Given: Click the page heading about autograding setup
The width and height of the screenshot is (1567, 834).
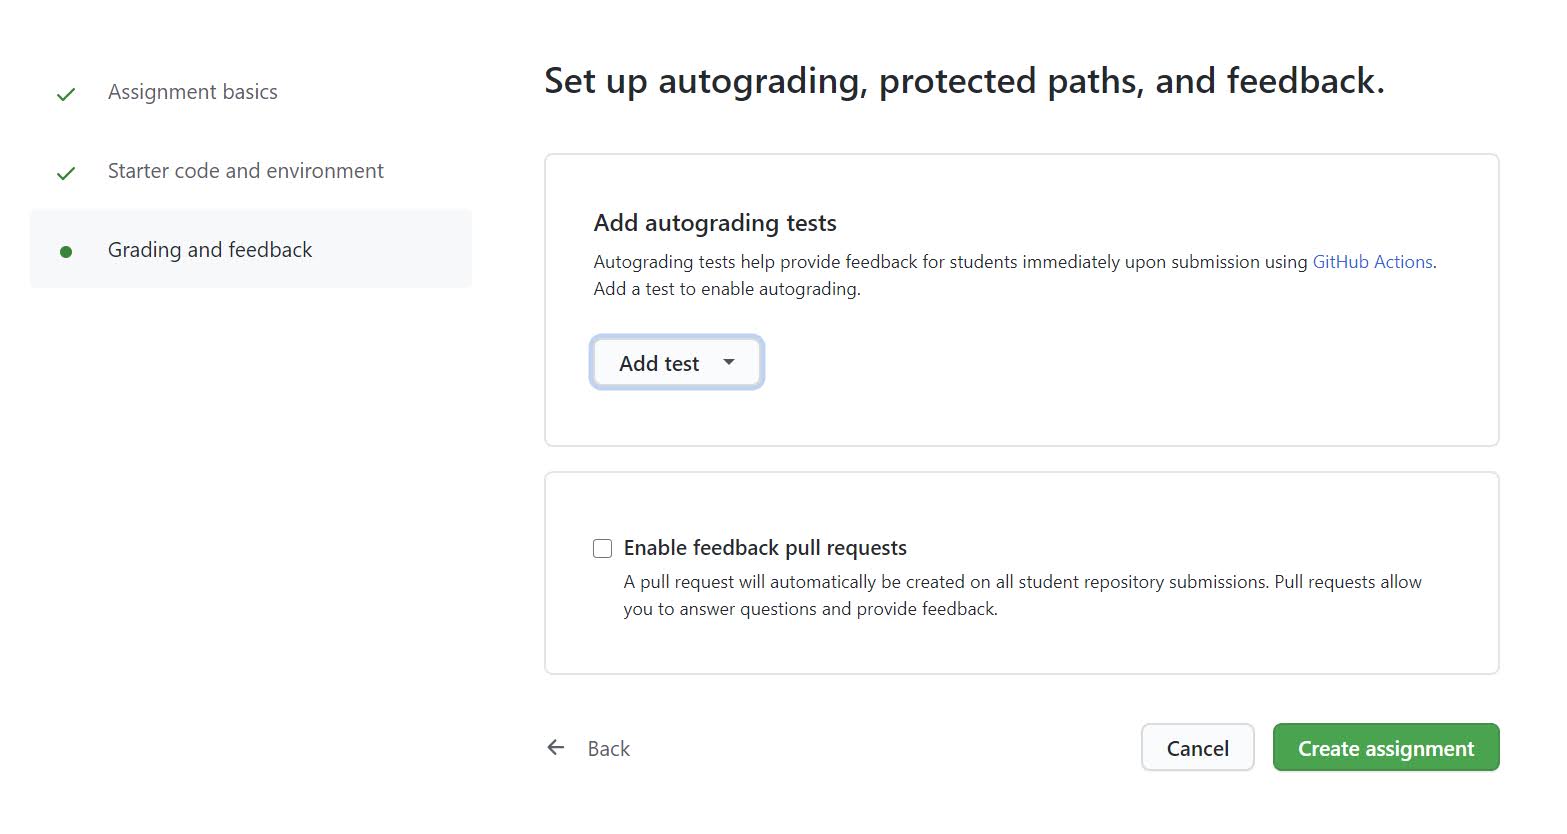Looking at the screenshot, I should (x=964, y=81).
